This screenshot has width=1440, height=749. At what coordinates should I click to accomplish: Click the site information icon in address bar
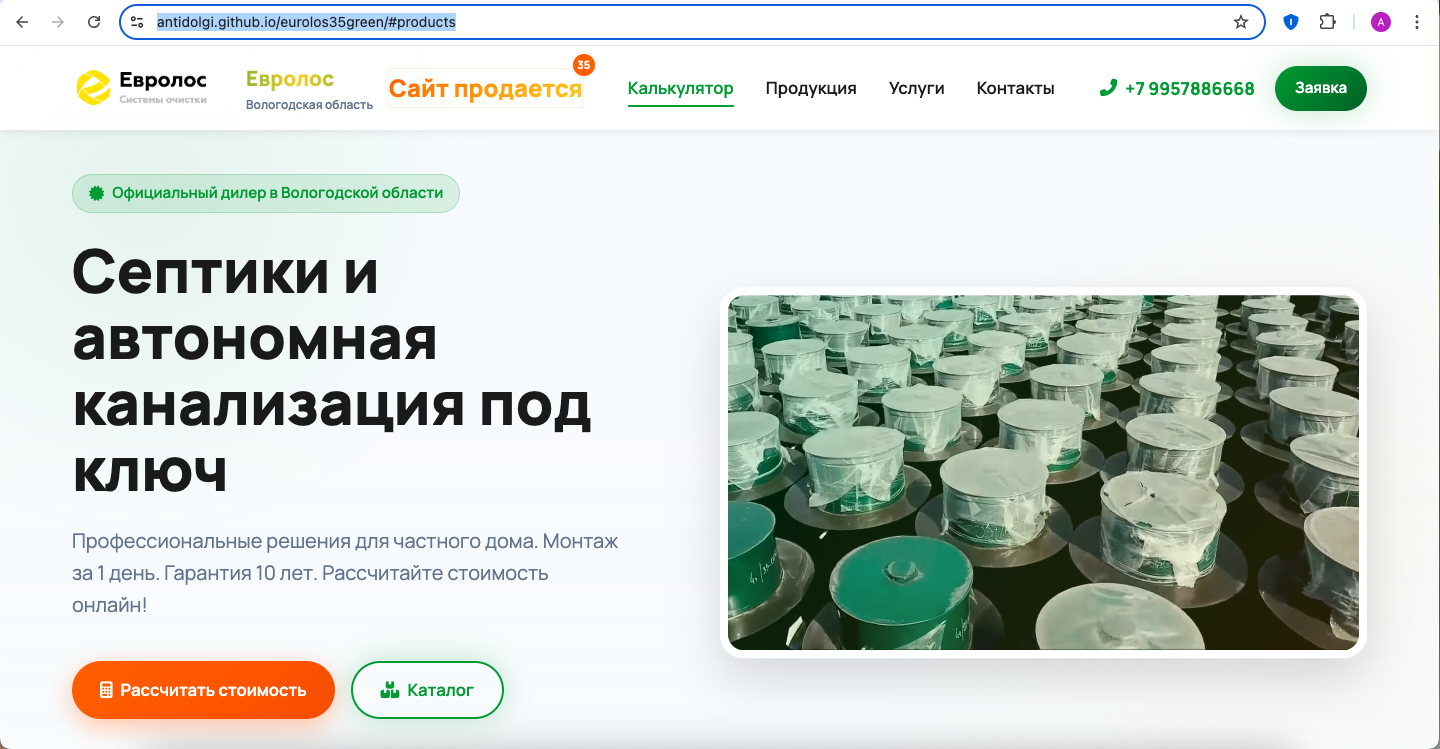click(x=138, y=22)
